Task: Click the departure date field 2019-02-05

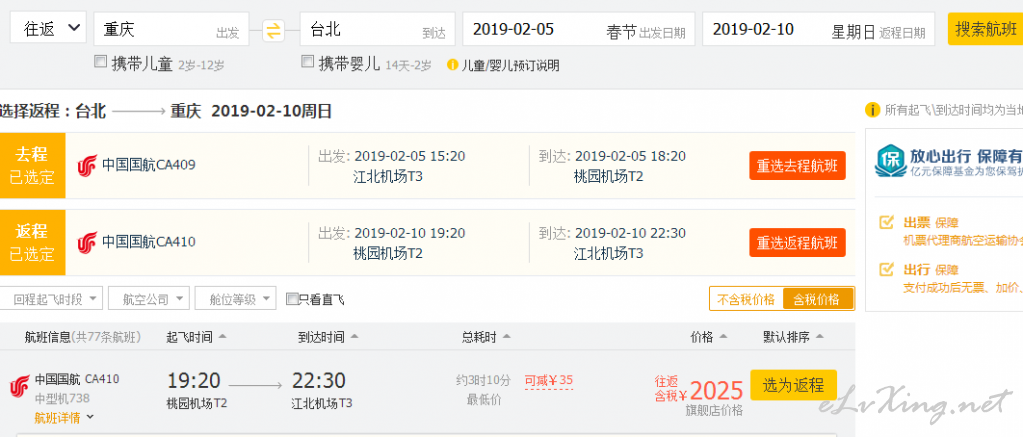Action: (579, 29)
